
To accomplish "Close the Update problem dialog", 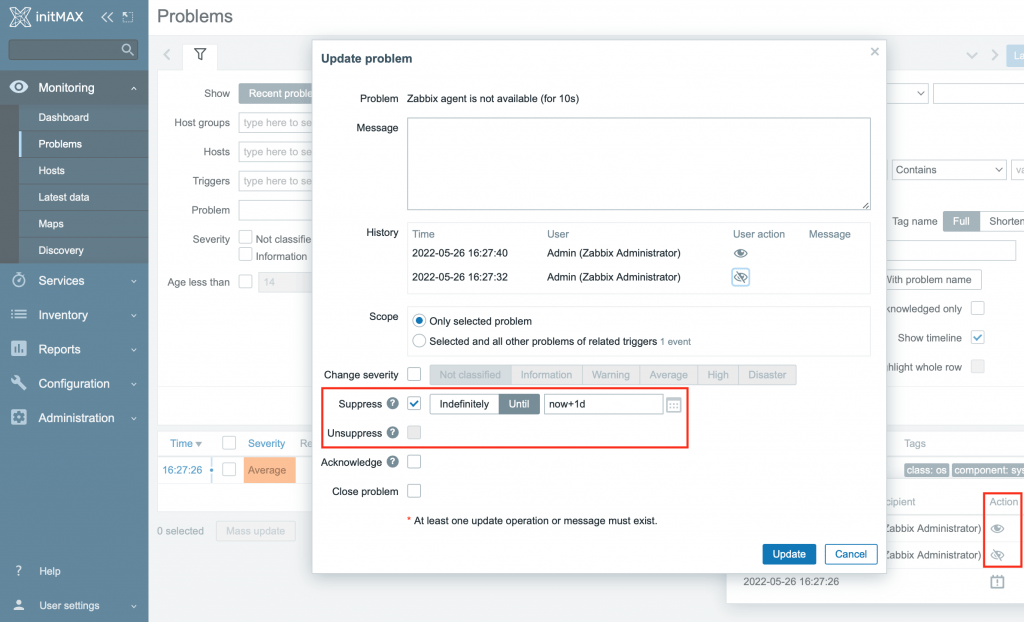I will click(x=875, y=51).
